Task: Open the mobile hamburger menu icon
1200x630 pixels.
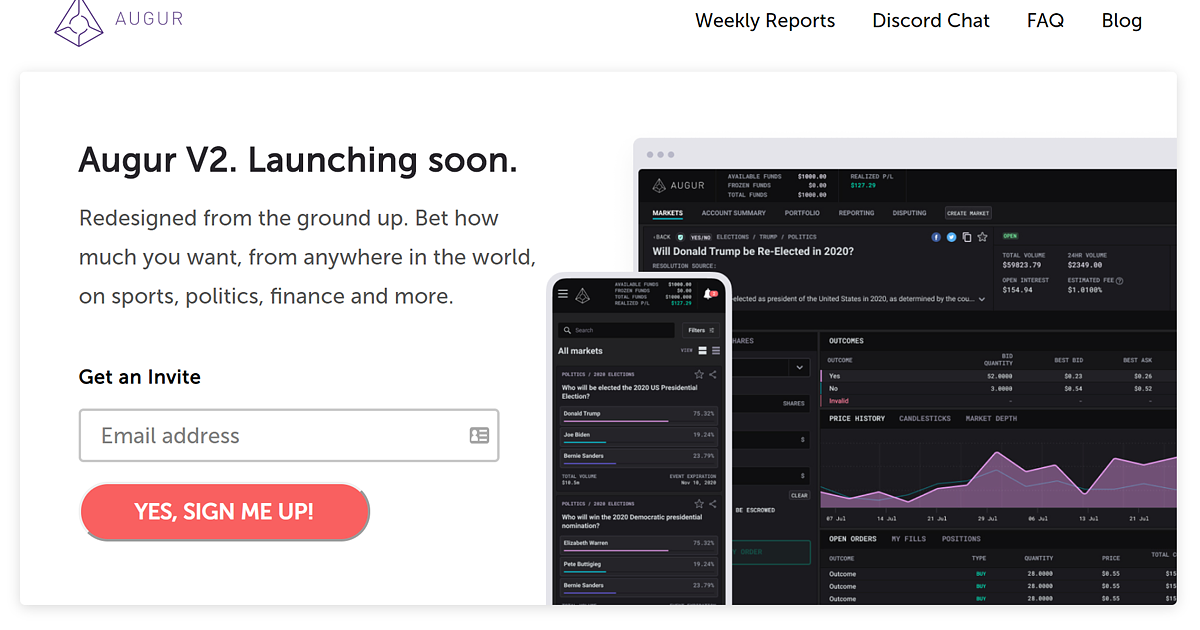Action: (x=563, y=294)
